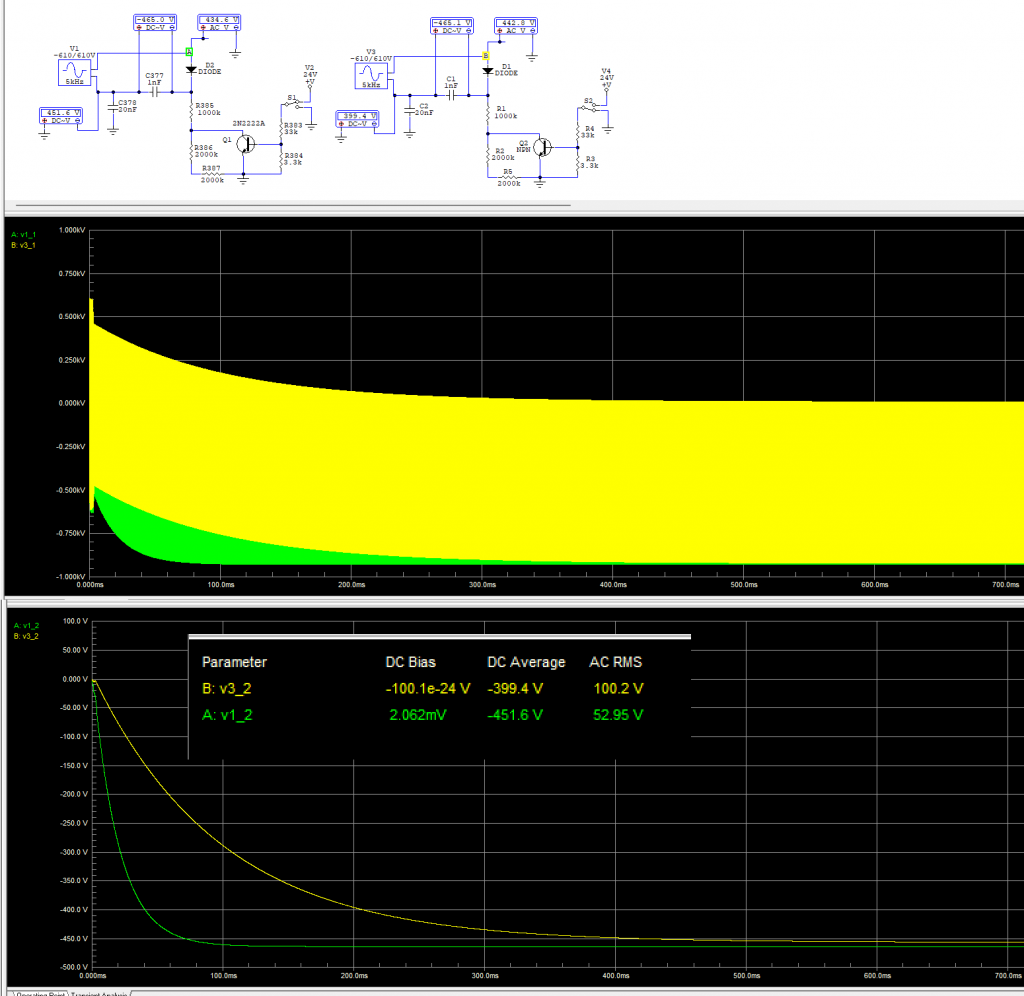The width and height of the screenshot is (1024, 996).
Task: Select resistor R384 3.3k
Action: pos(281,158)
